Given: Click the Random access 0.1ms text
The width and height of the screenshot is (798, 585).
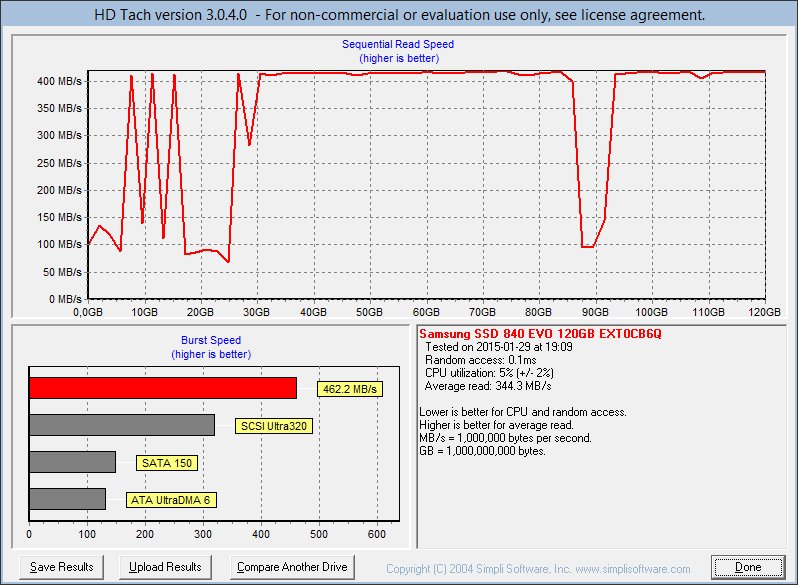Looking at the screenshot, I should coord(480,360).
